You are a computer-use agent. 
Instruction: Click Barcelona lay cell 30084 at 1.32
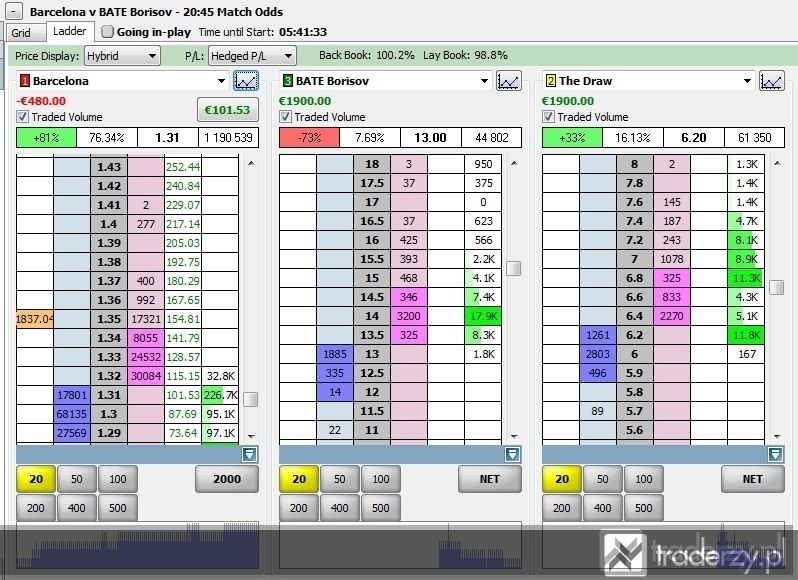pyautogui.click(x=146, y=376)
